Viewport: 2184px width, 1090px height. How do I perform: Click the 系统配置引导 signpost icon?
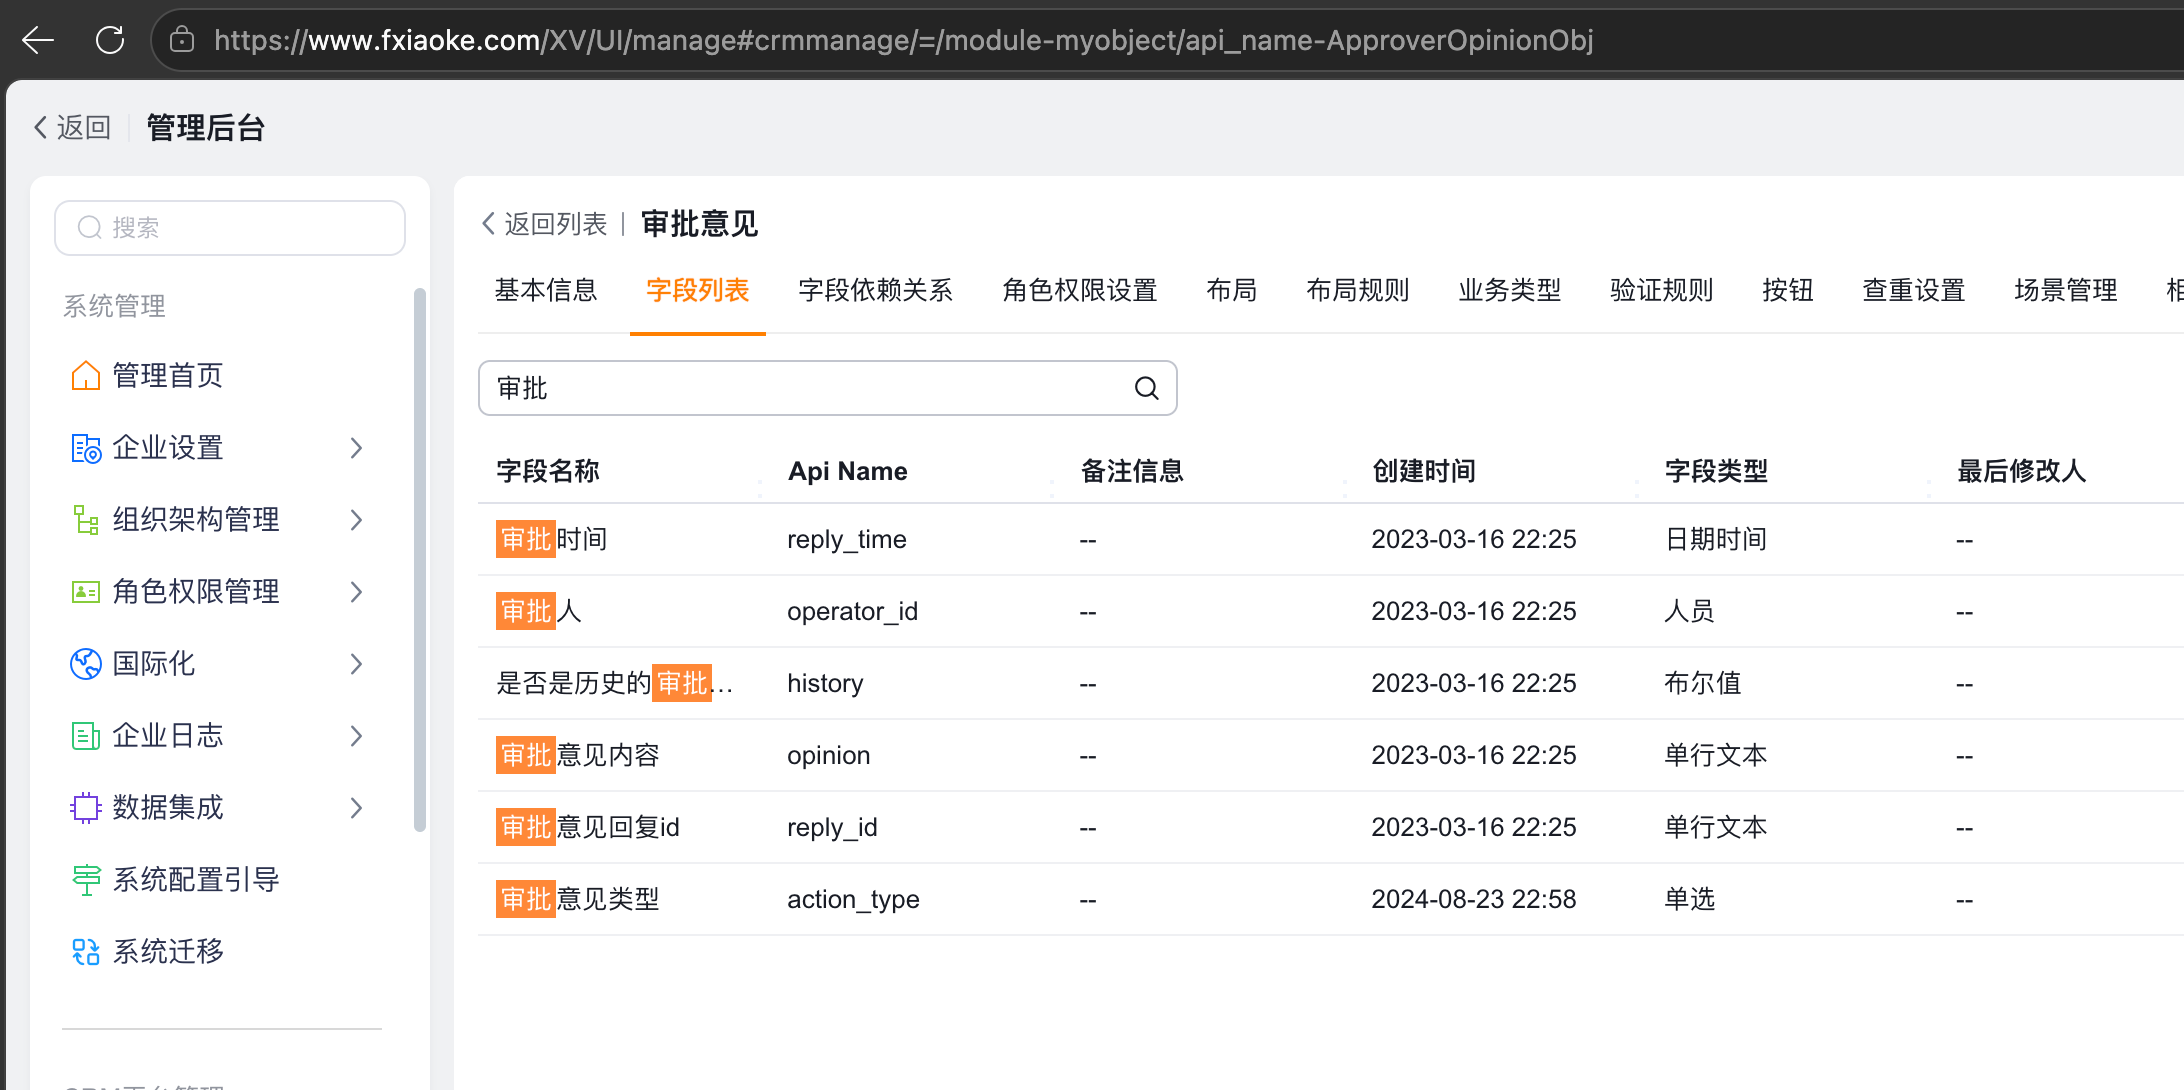(x=86, y=880)
